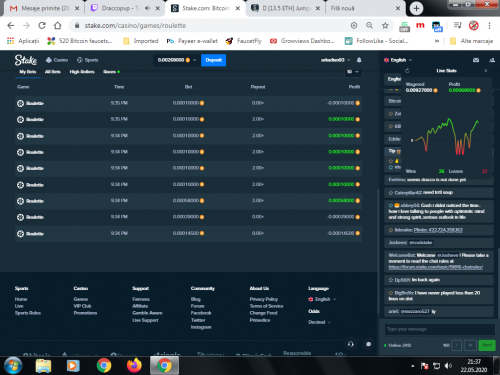Open a new browser tab
Screen dimensions: 500x375
coord(416,8)
